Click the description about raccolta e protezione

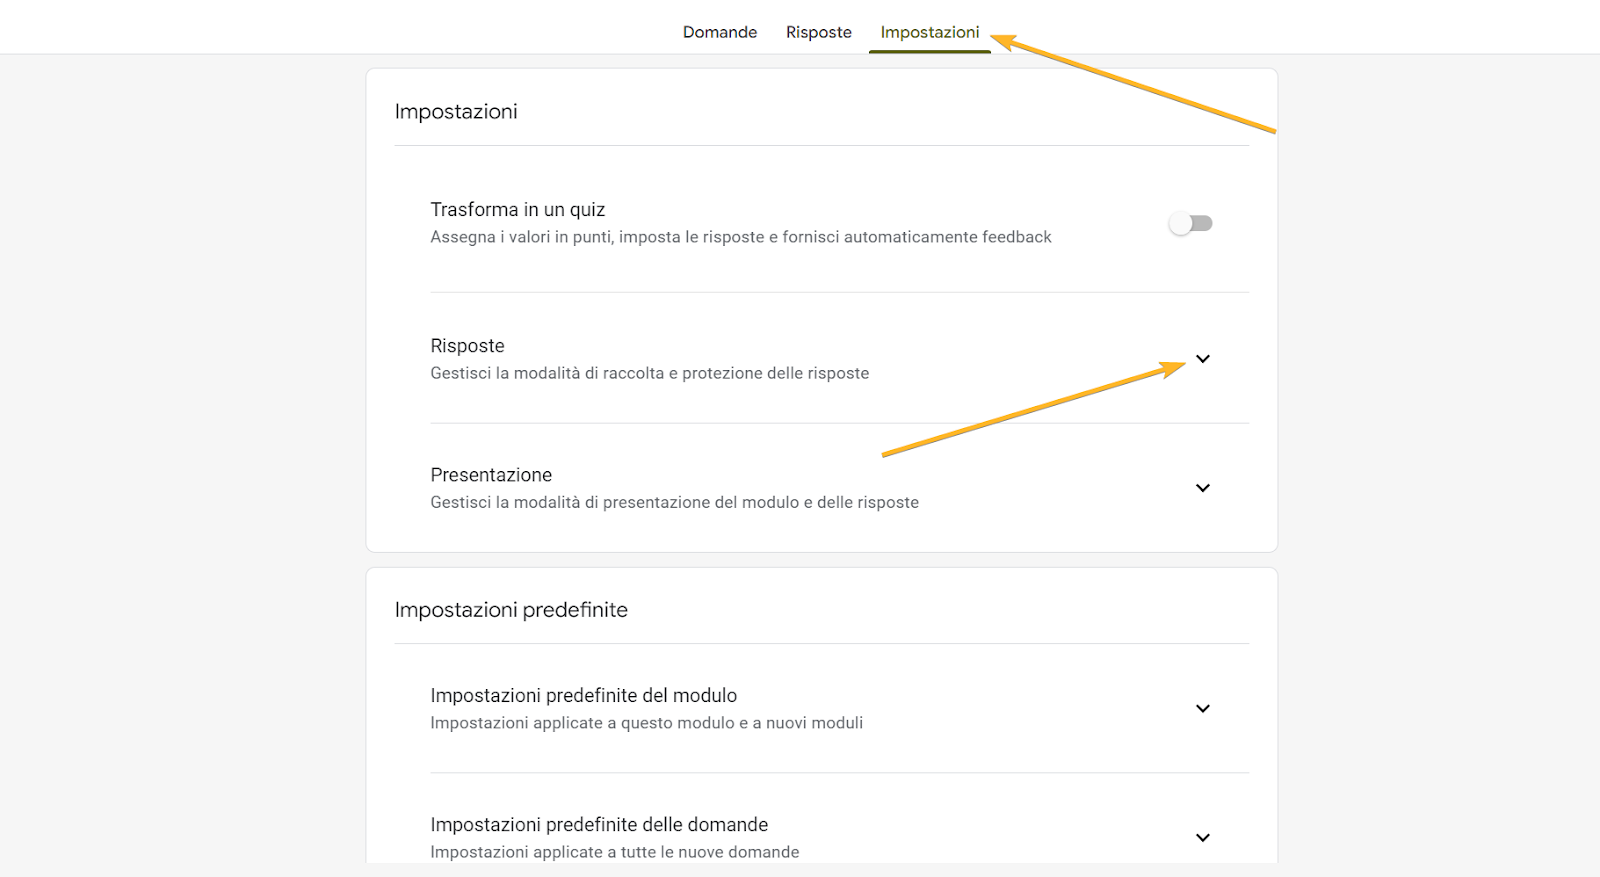(649, 373)
